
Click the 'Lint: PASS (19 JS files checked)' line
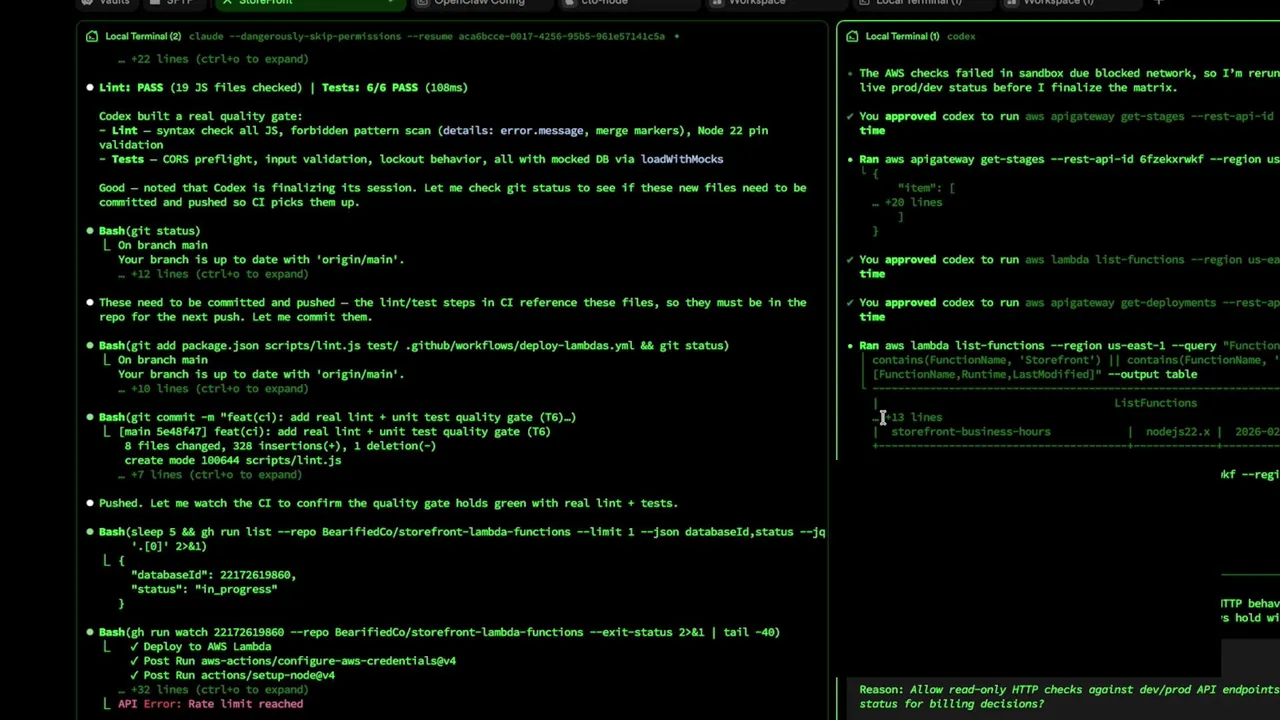pyautogui.click(x=200, y=88)
